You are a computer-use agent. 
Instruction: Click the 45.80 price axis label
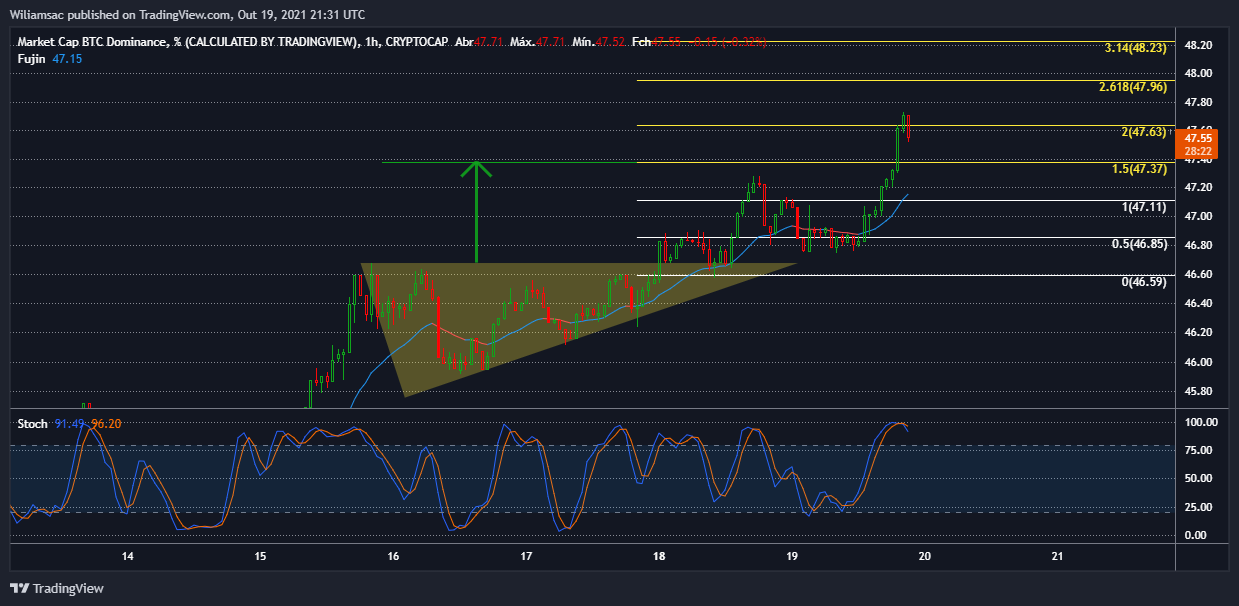1199,391
